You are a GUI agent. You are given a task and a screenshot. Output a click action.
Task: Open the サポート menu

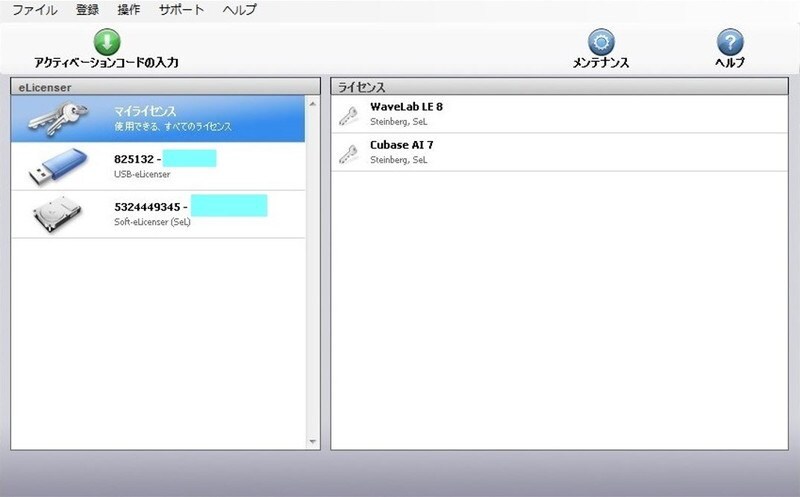pyautogui.click(x=181, y=10)
